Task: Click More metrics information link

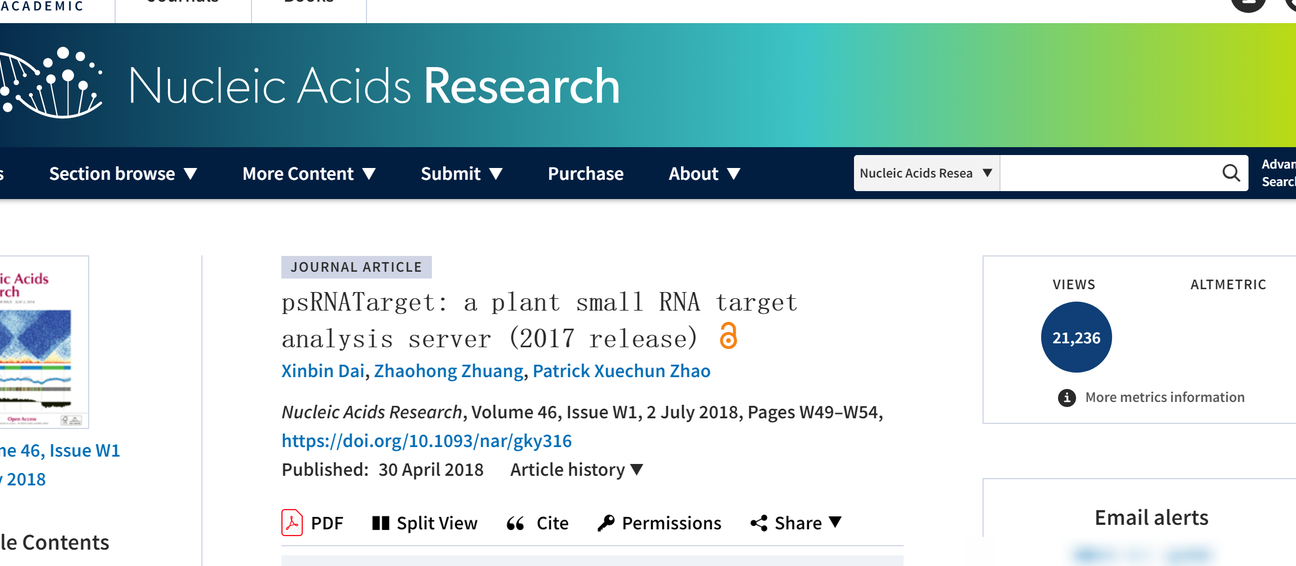Action: (x=1164, y=397)
